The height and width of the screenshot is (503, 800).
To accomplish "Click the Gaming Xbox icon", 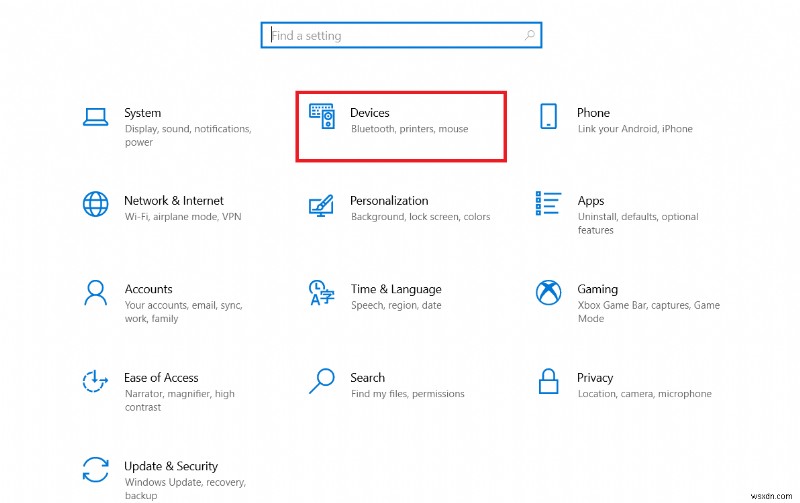I will coord(548,293).
